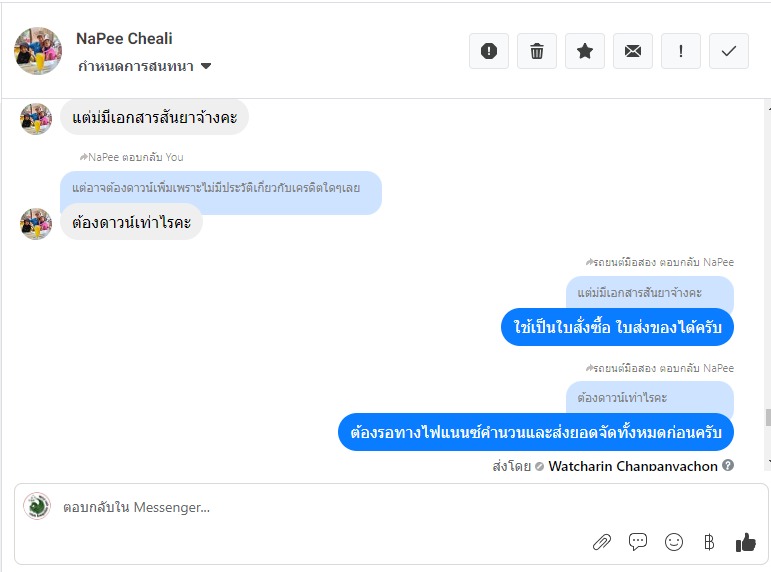The height and width of the screenshot is (572, 771).
Task: Mark conversation as done with checkmark
Action: point(729,51)
